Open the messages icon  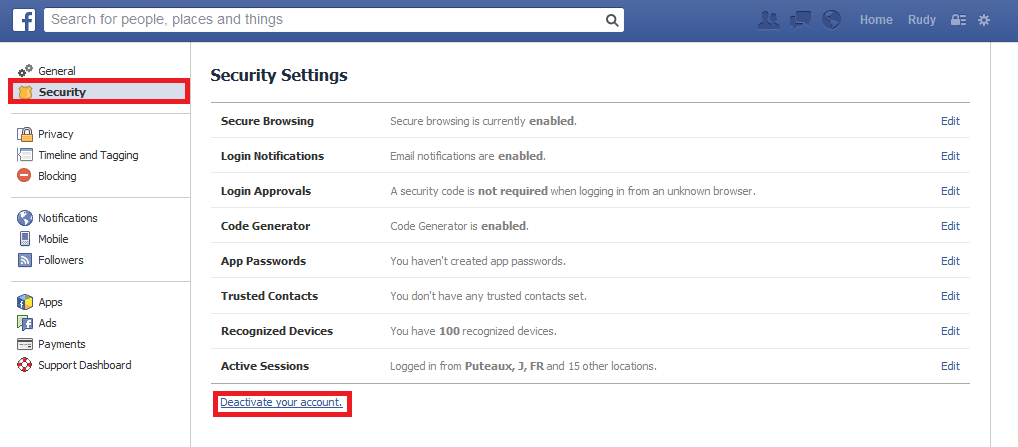(800, 20)
